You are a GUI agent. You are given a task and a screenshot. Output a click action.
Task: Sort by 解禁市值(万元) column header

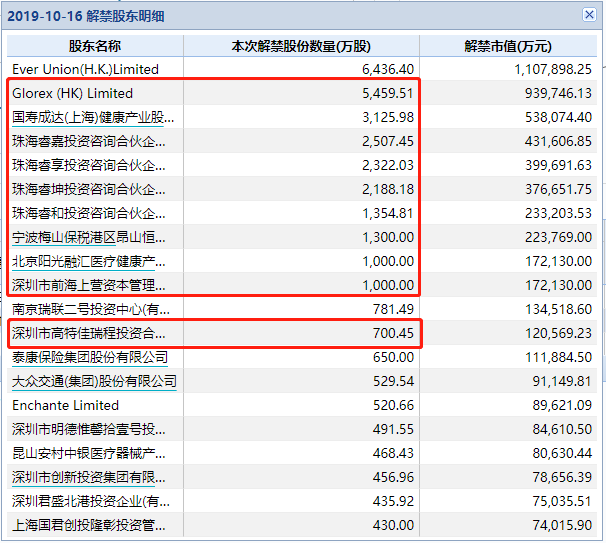coord(508,46)
